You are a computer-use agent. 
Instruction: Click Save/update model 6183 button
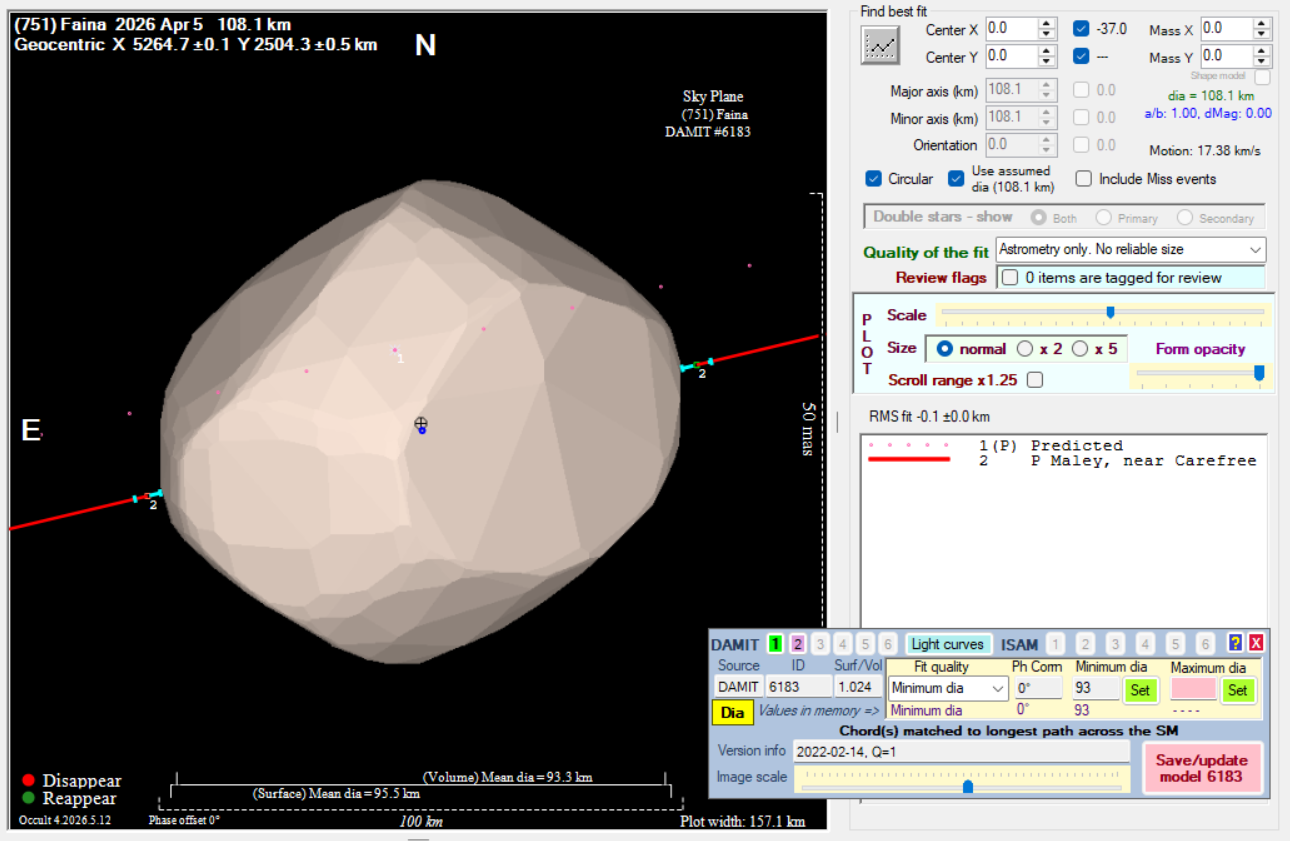[x=1203, y=768]
